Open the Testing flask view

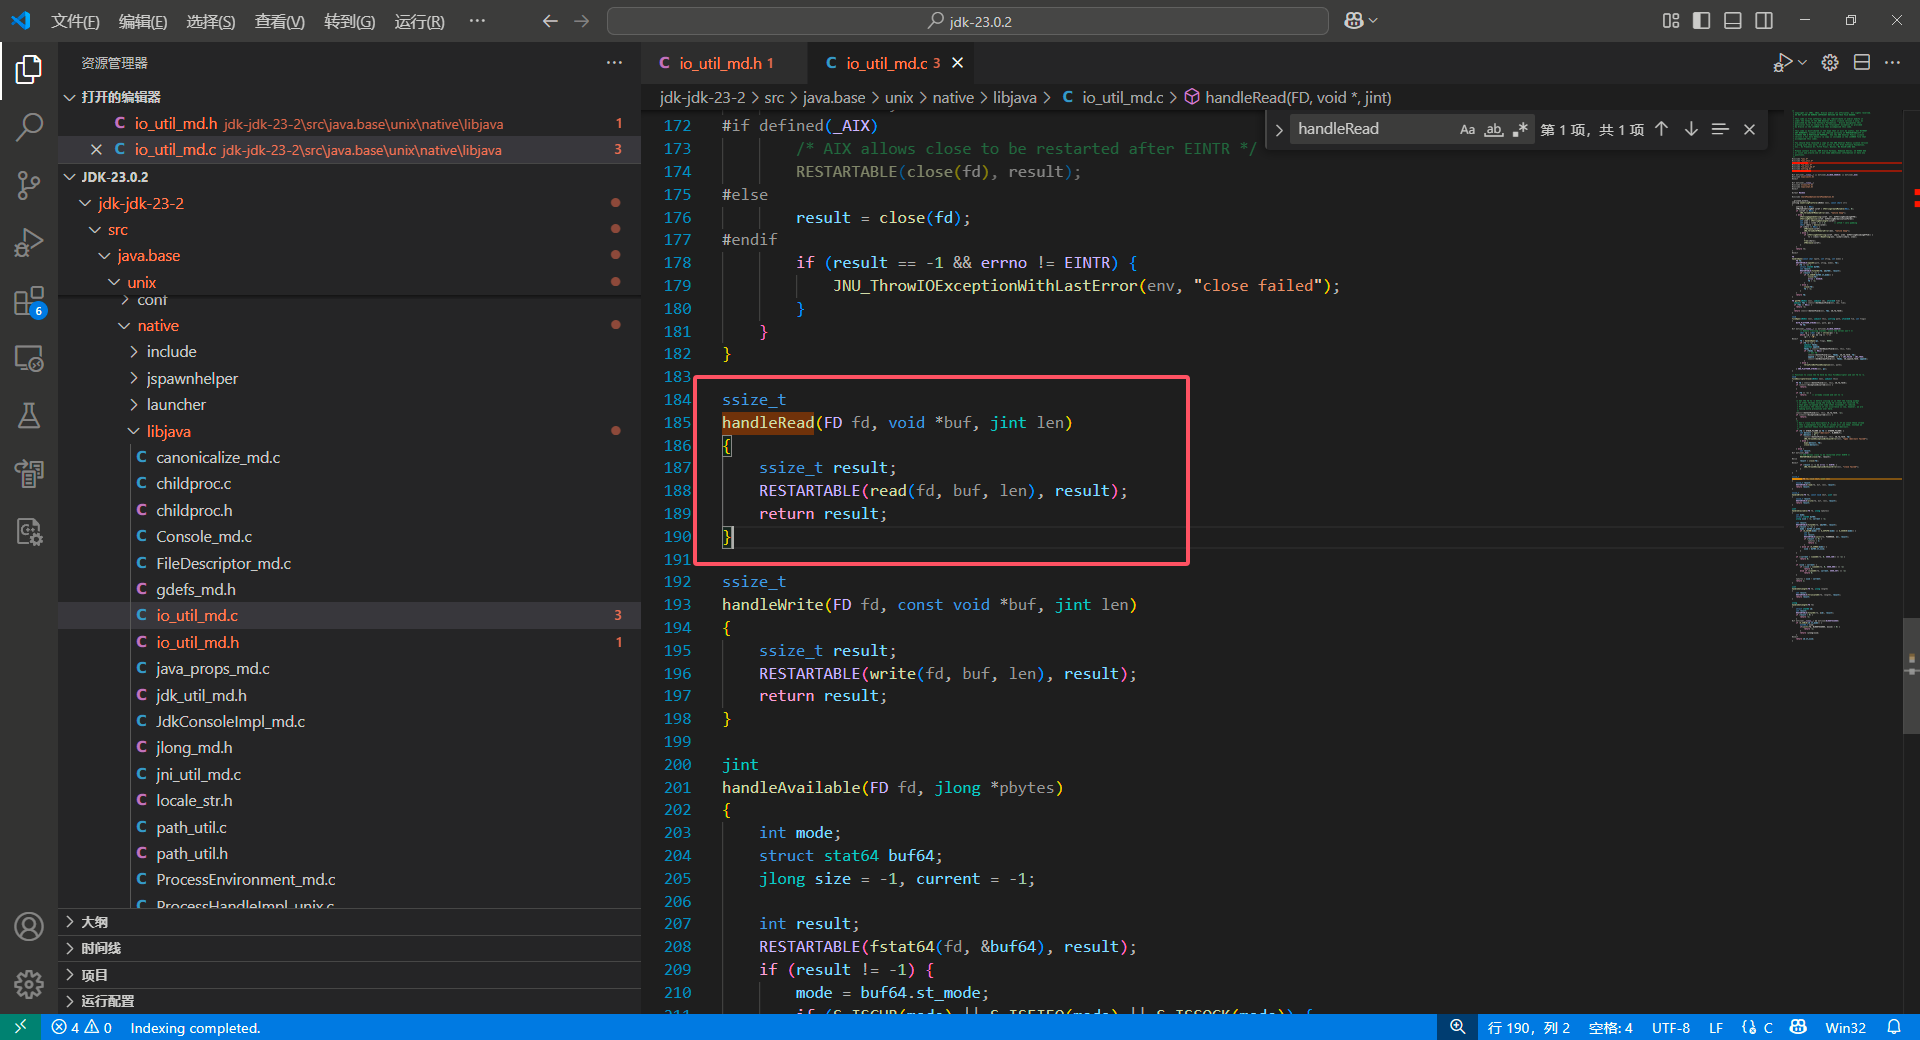click(29, 416)
